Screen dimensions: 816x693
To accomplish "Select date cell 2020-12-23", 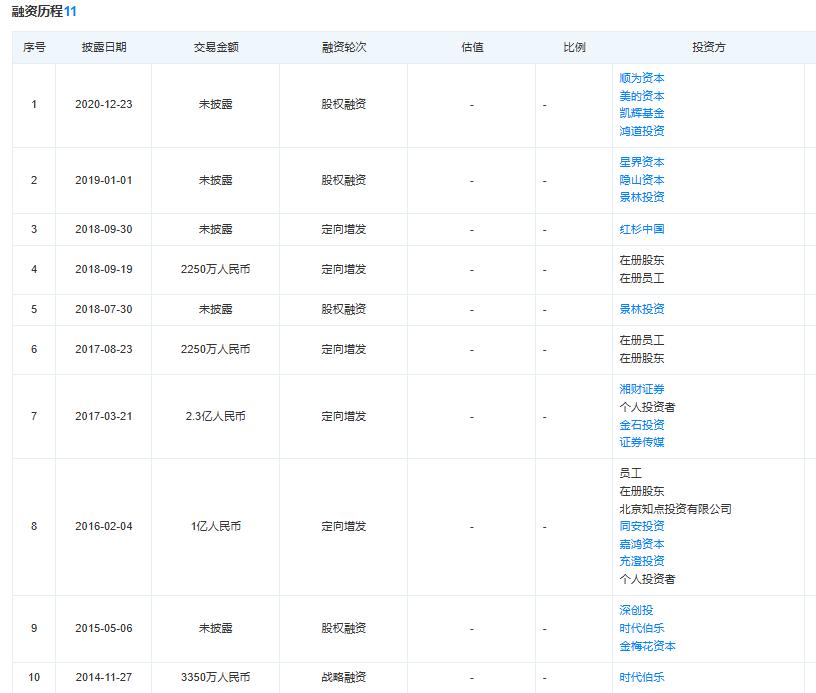I will 104,104.
